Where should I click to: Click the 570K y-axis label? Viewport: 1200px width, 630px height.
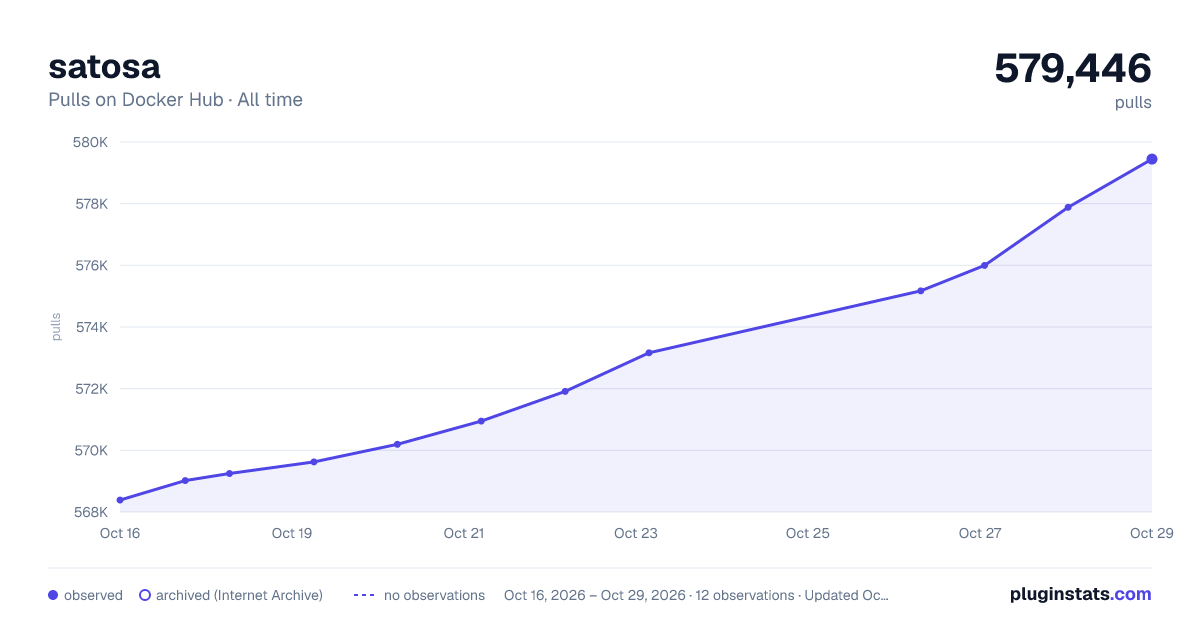pos(91,451)
